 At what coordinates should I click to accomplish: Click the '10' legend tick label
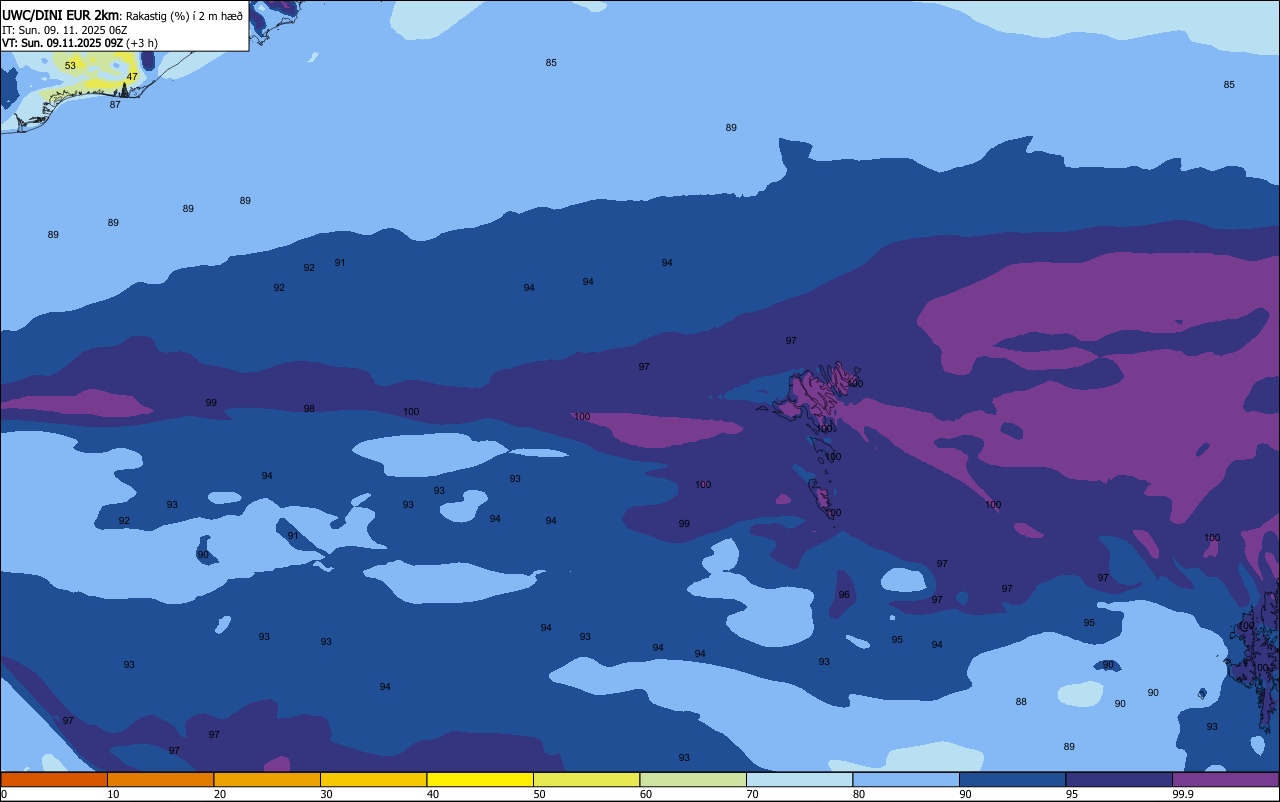[113, 794]
